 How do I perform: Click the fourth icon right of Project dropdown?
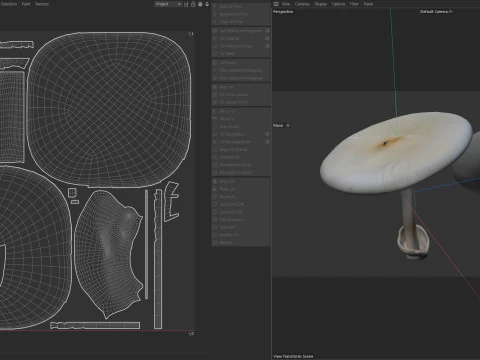(207, 4)
